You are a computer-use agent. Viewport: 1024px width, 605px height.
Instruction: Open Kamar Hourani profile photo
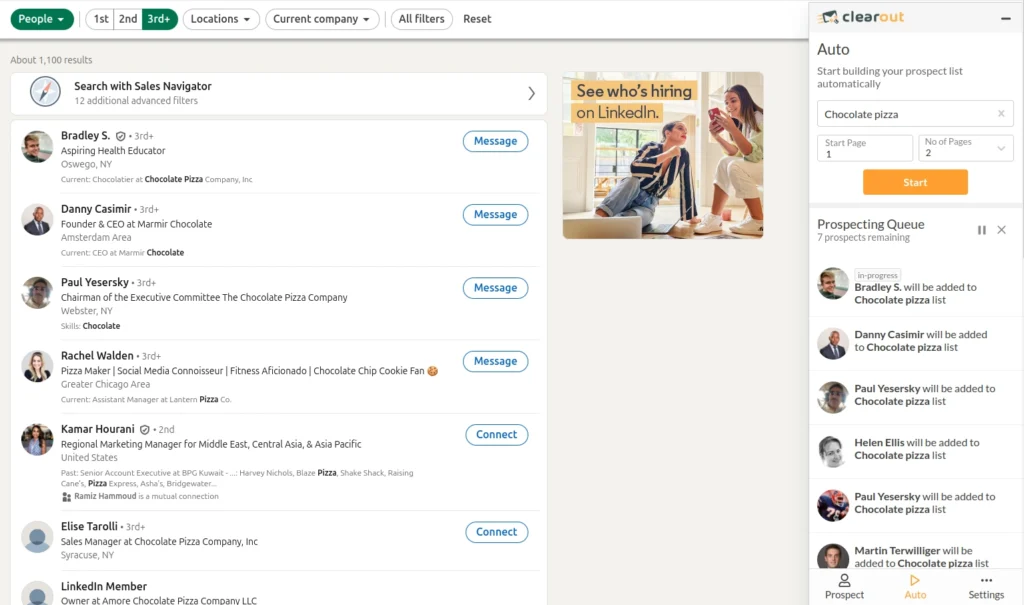click(37, 440)
